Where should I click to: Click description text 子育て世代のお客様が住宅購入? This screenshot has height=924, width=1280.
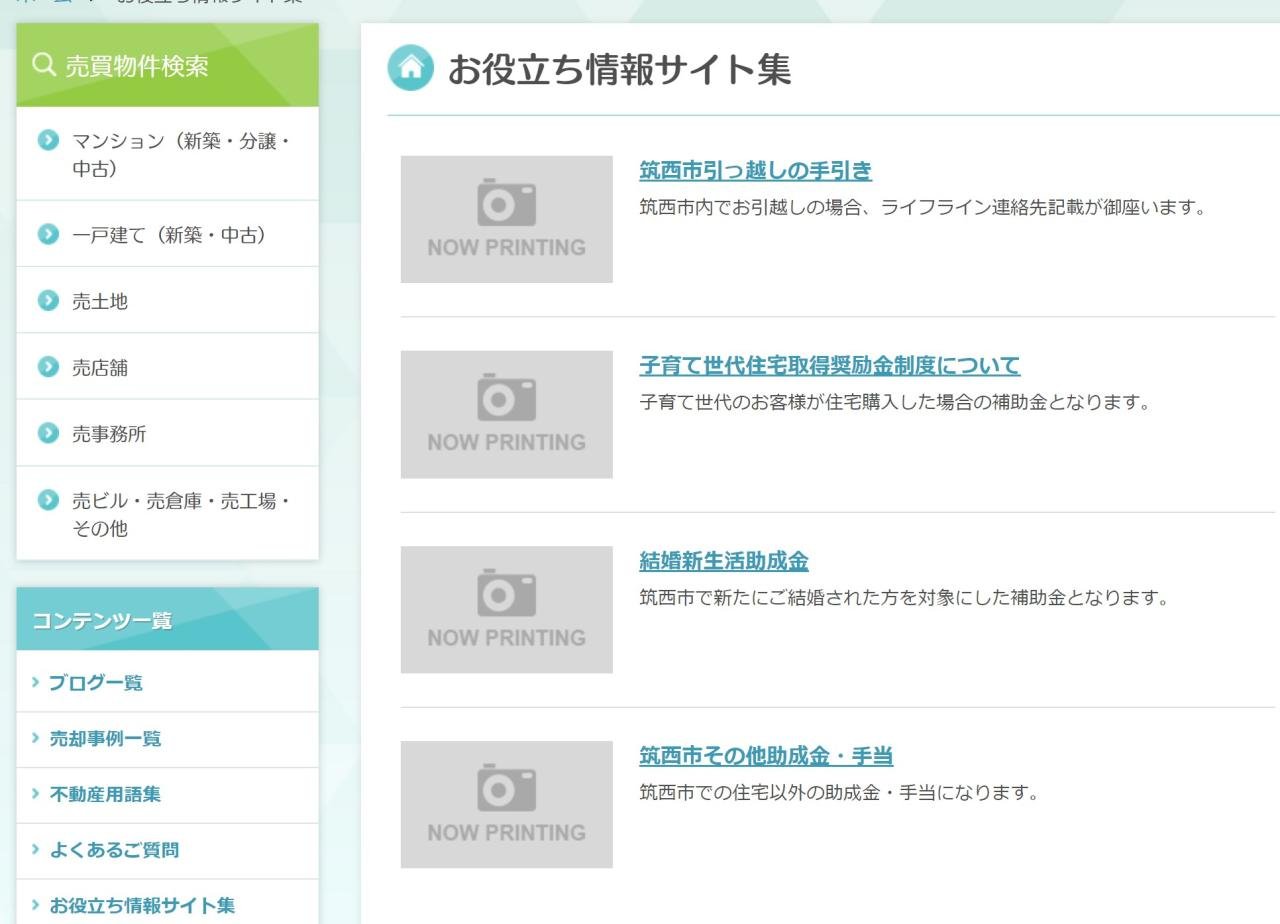click(895, 404)
